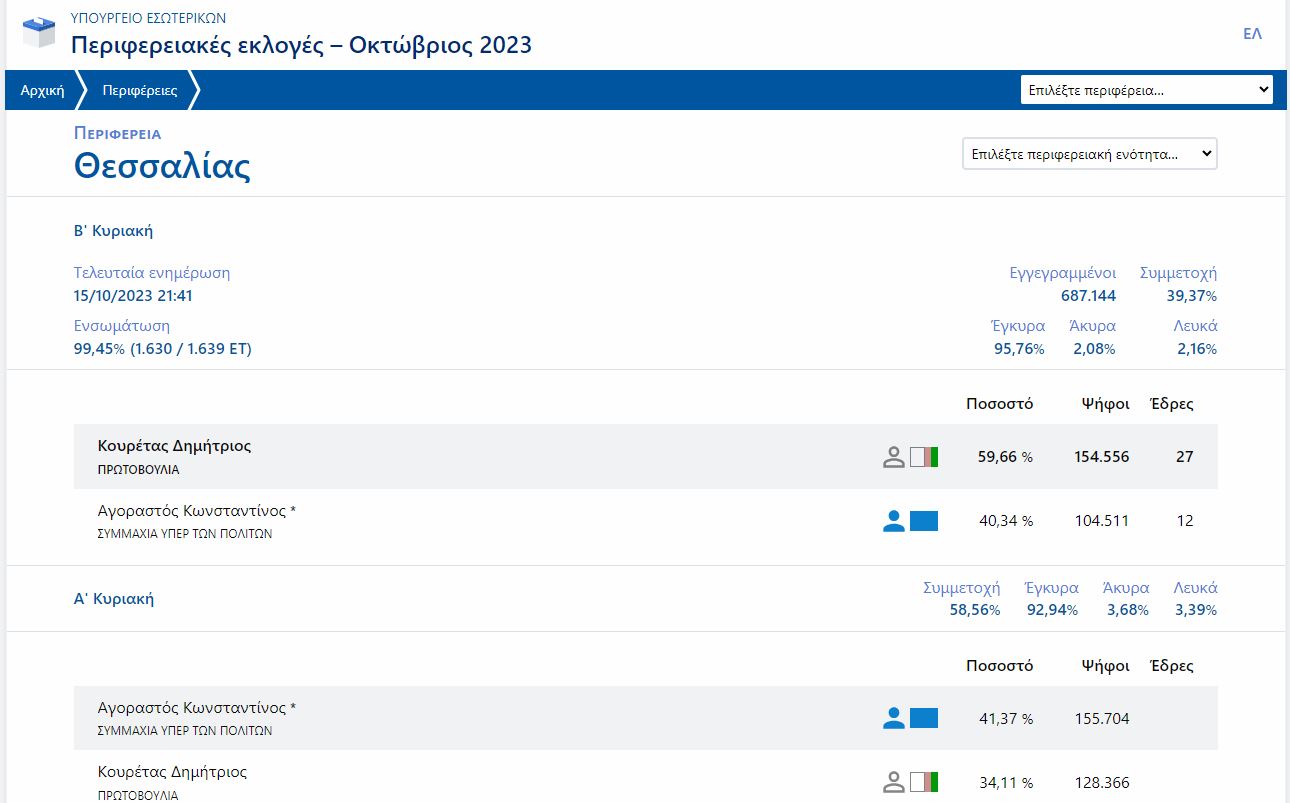Open the Επιλέξτε περιφέρεια dropdown
This screenshot has width=1290, height=803.
[x=1147, y=90]
